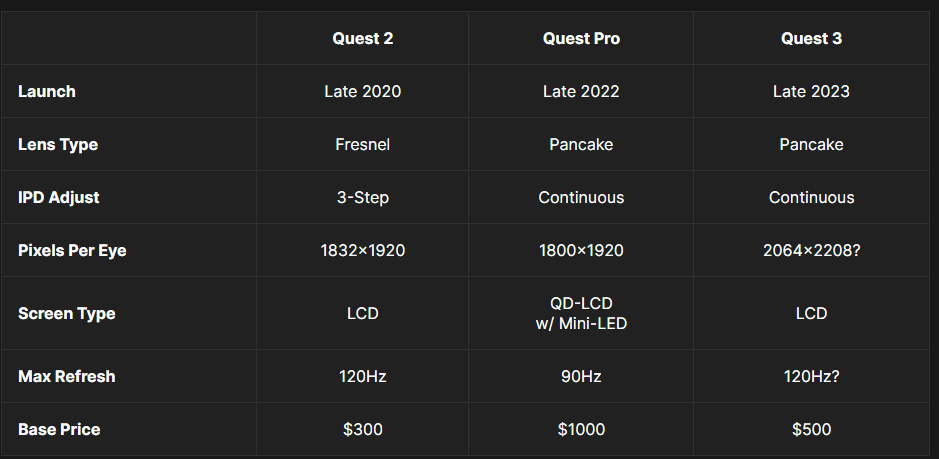Select the Lens Type row label

point(58,144)
